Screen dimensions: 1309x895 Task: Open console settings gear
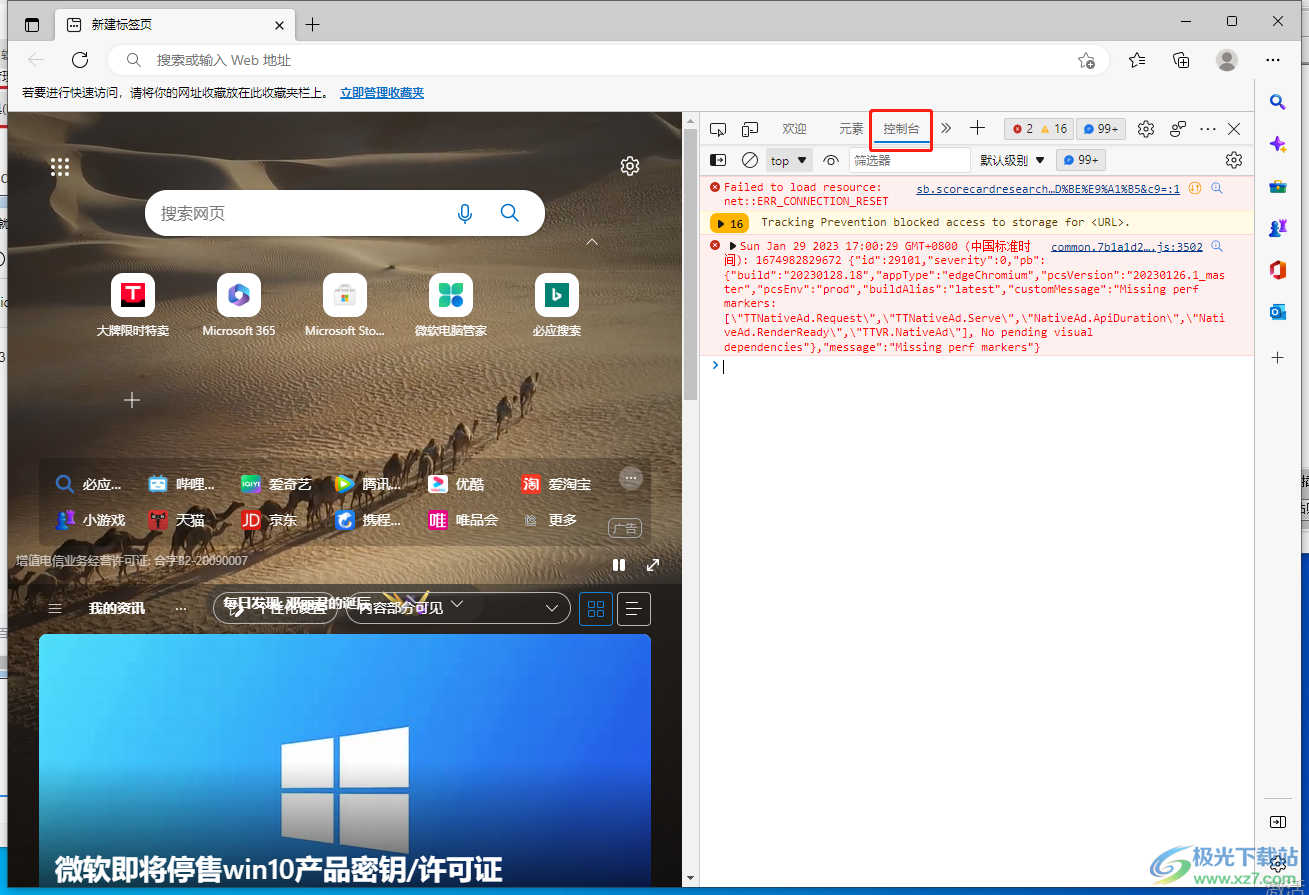click(x=1234, y=160)
